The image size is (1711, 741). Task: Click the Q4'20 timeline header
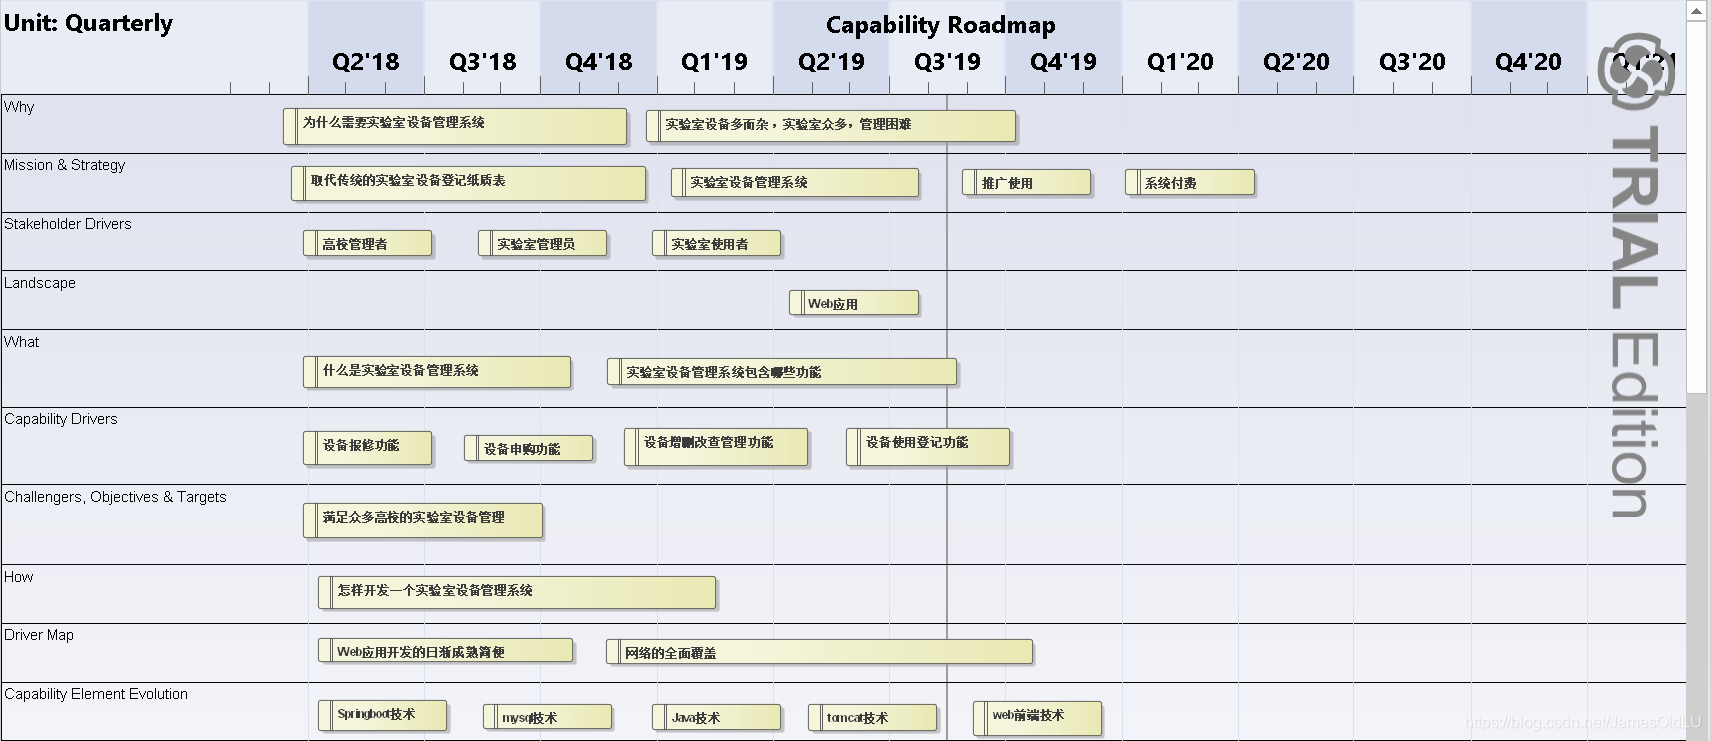tap(1529, 62)
